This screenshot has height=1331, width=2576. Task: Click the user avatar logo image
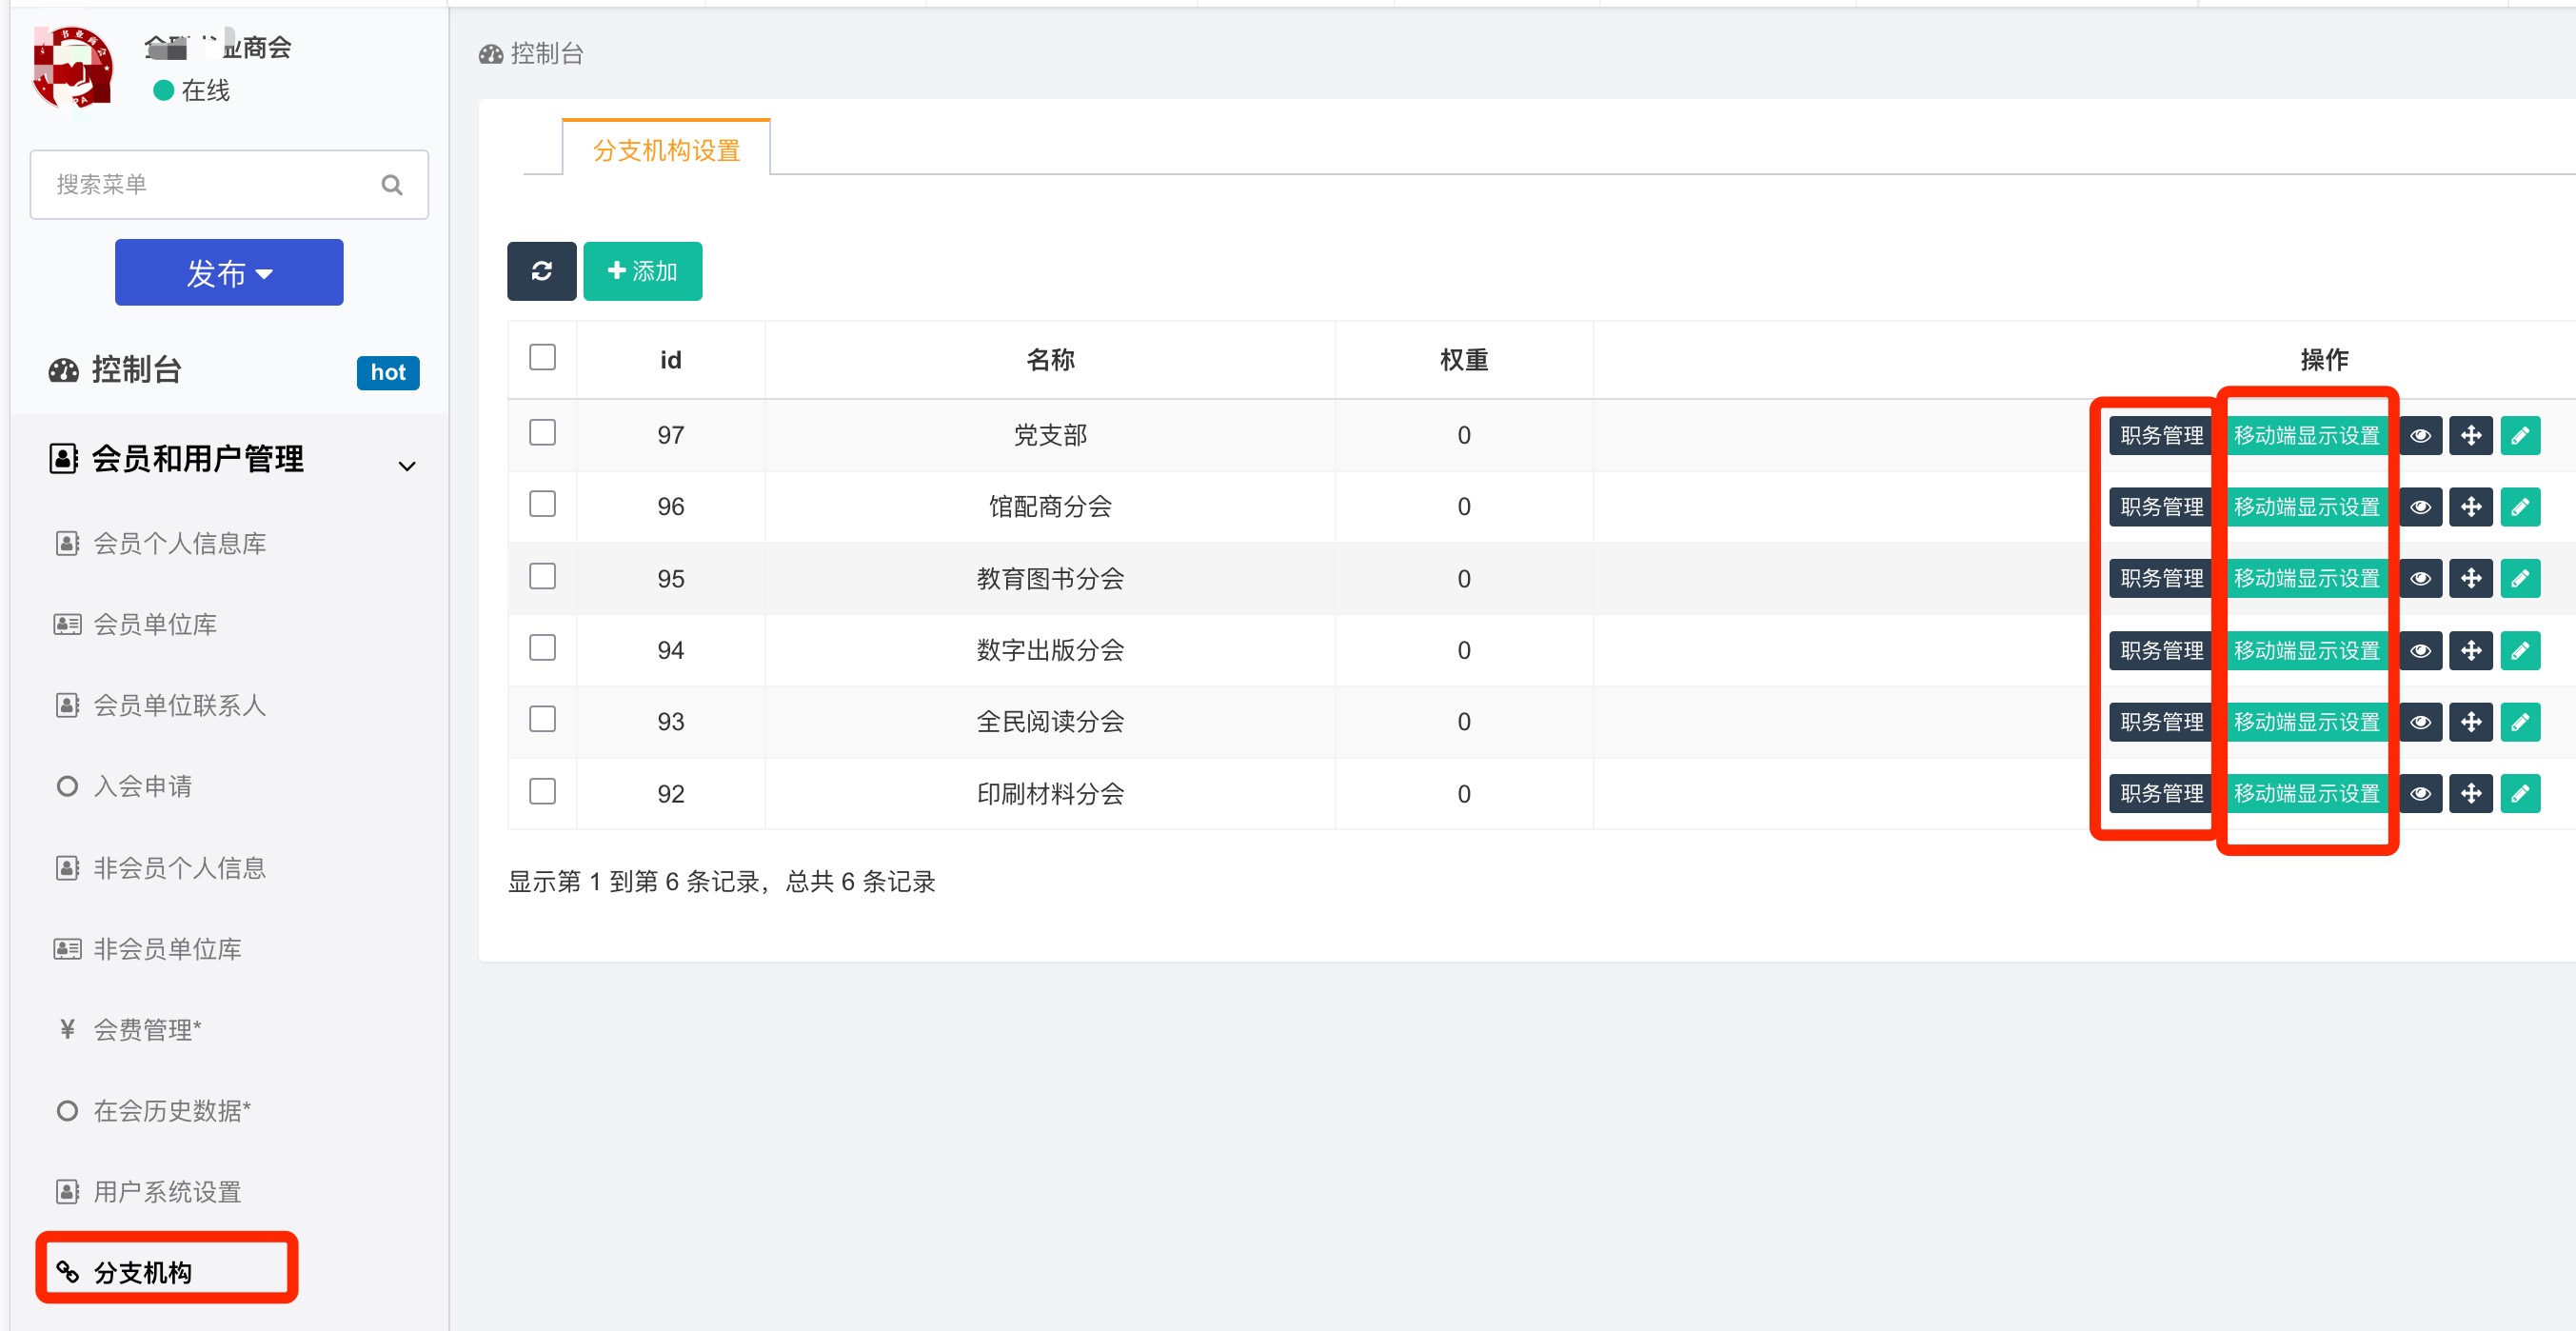72,68
